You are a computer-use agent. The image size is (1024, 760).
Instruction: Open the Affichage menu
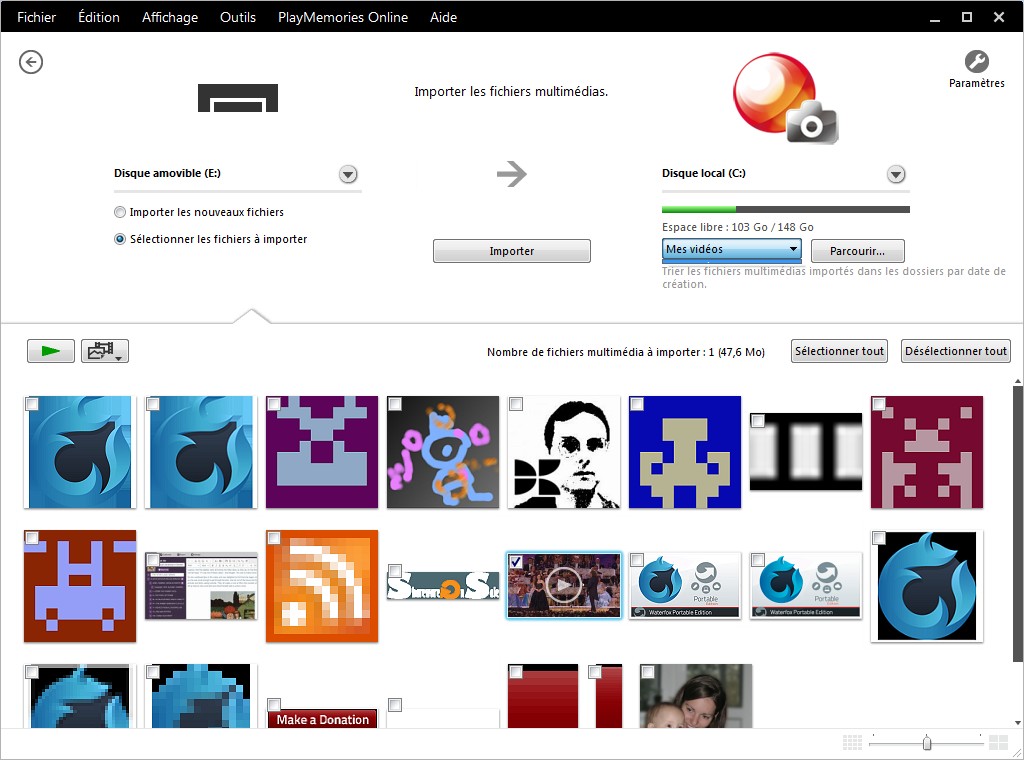point(170,17)
